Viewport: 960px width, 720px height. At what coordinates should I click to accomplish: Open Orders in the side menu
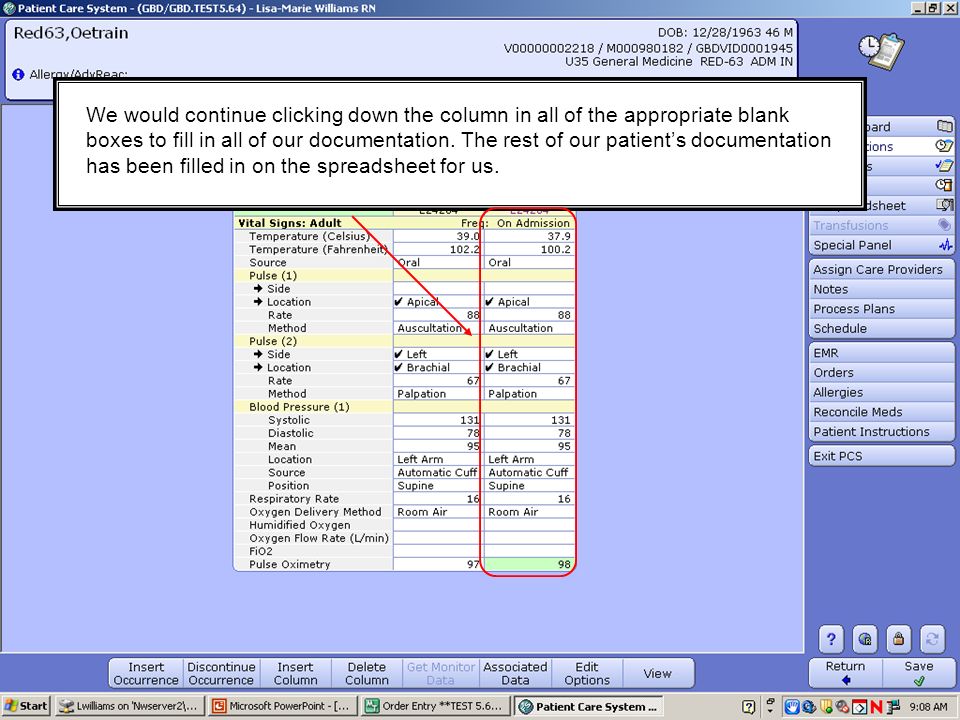tap(881, 372)
